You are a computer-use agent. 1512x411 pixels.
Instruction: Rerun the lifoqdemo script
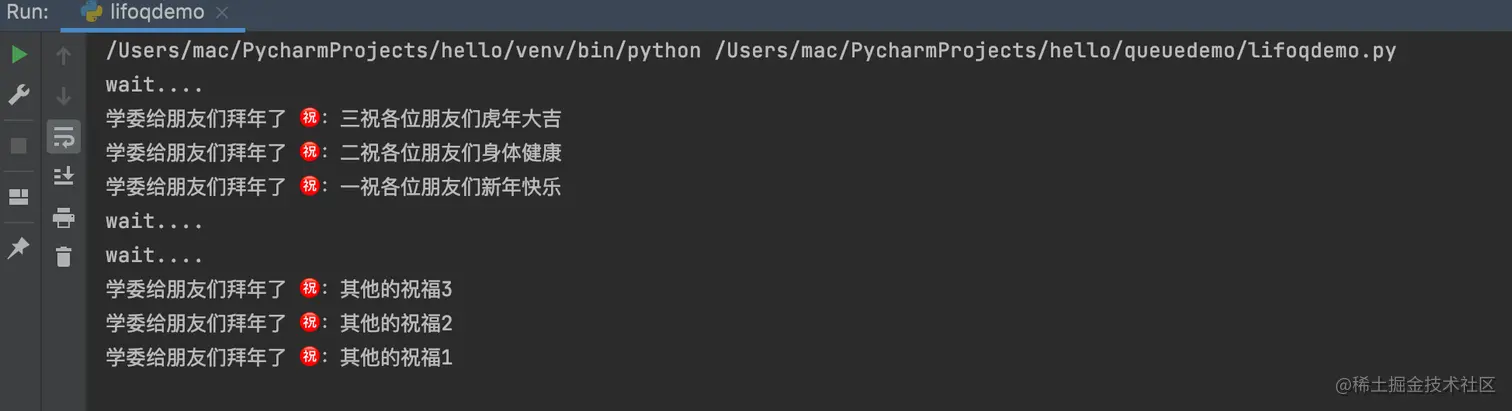tap(19, 55)
